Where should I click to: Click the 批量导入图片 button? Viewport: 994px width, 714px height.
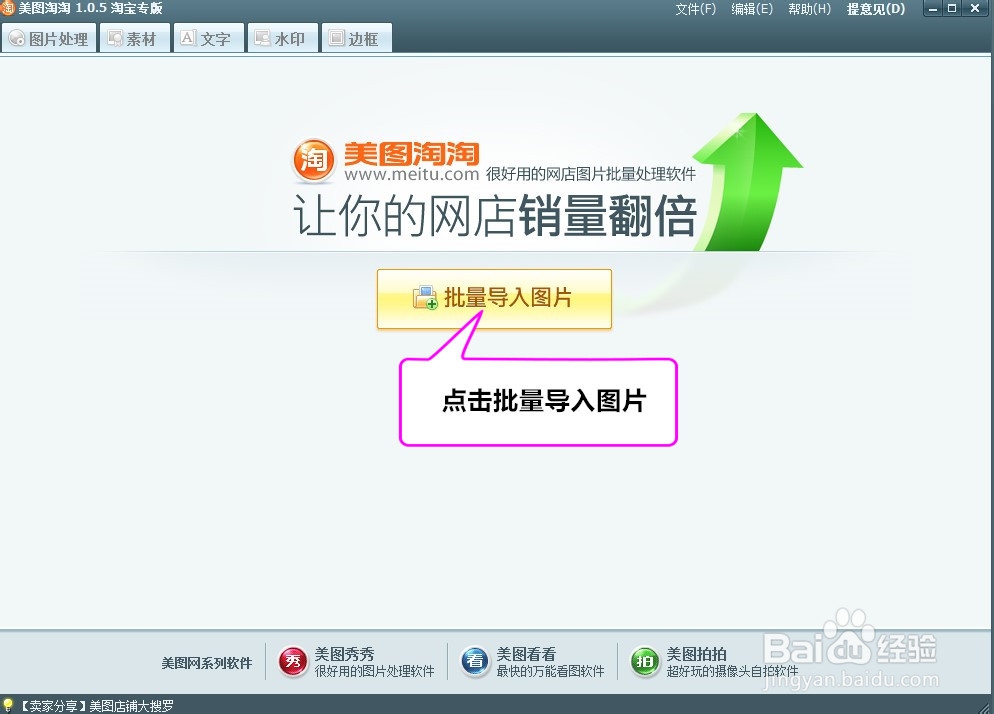[x=494, y=299]
